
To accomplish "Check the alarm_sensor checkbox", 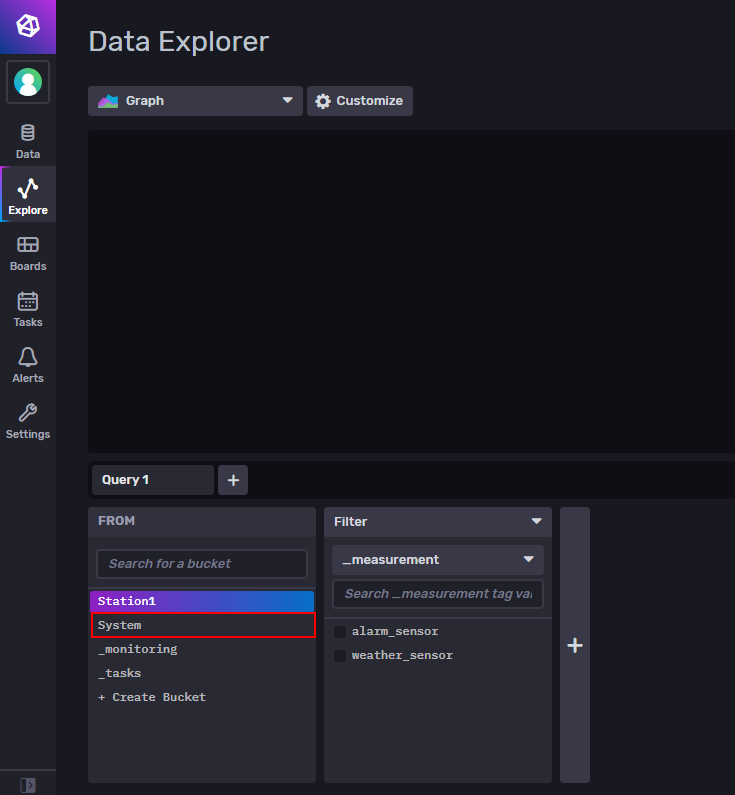I will pos(340,631).
